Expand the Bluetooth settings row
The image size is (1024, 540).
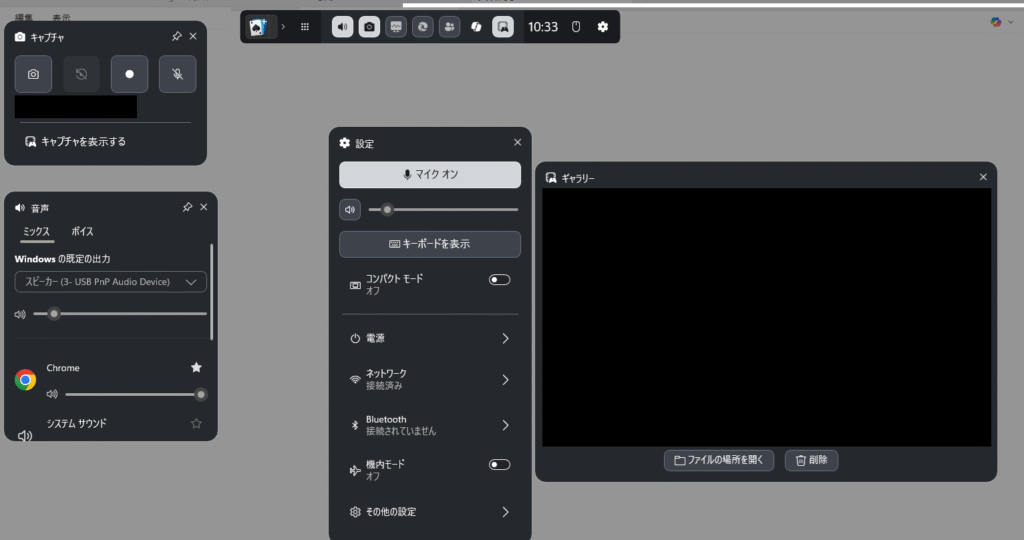pyautogui.click(x=505, y=425)
